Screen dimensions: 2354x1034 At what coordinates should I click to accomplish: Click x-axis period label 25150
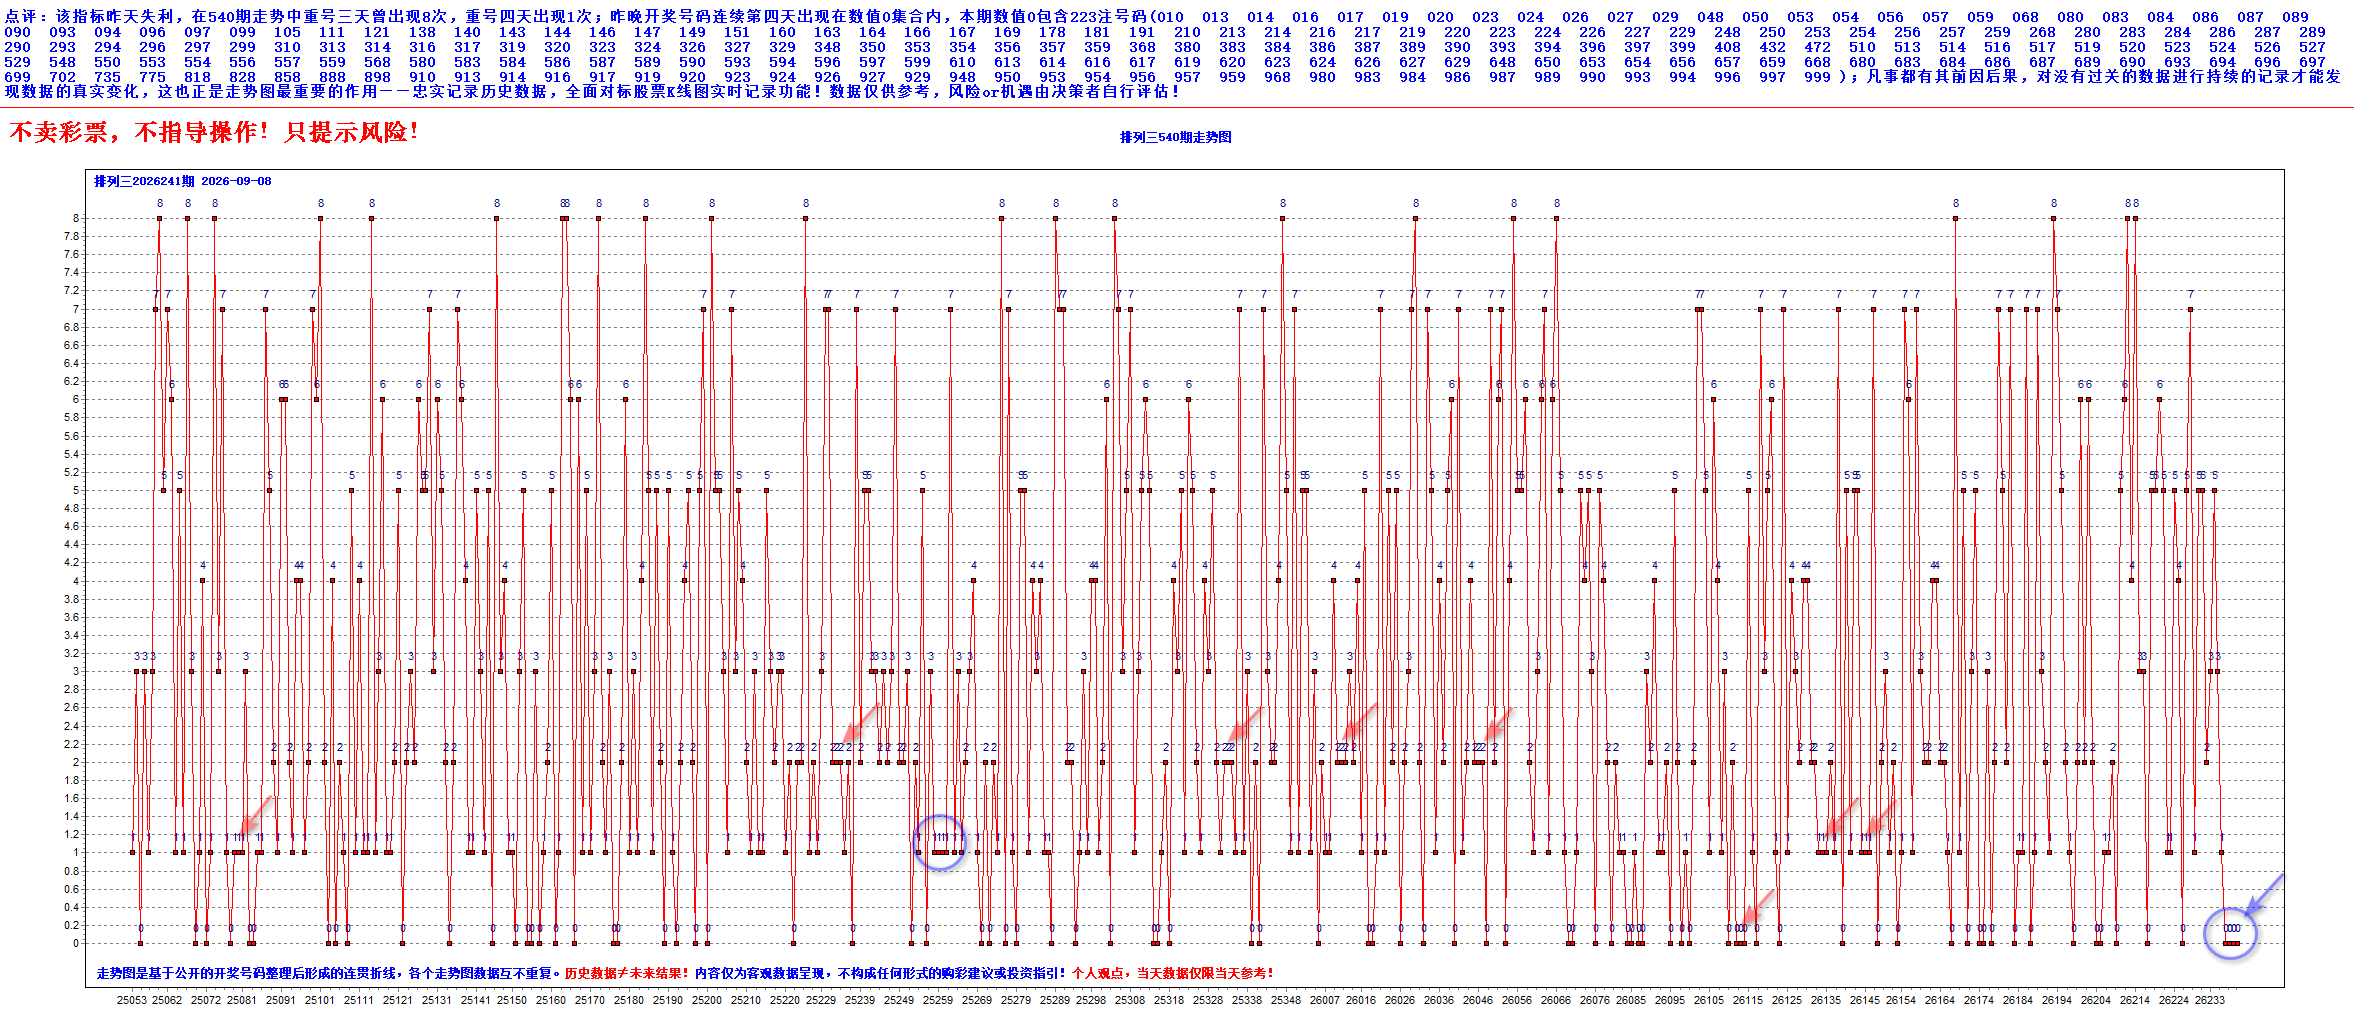coord(511,1000)
